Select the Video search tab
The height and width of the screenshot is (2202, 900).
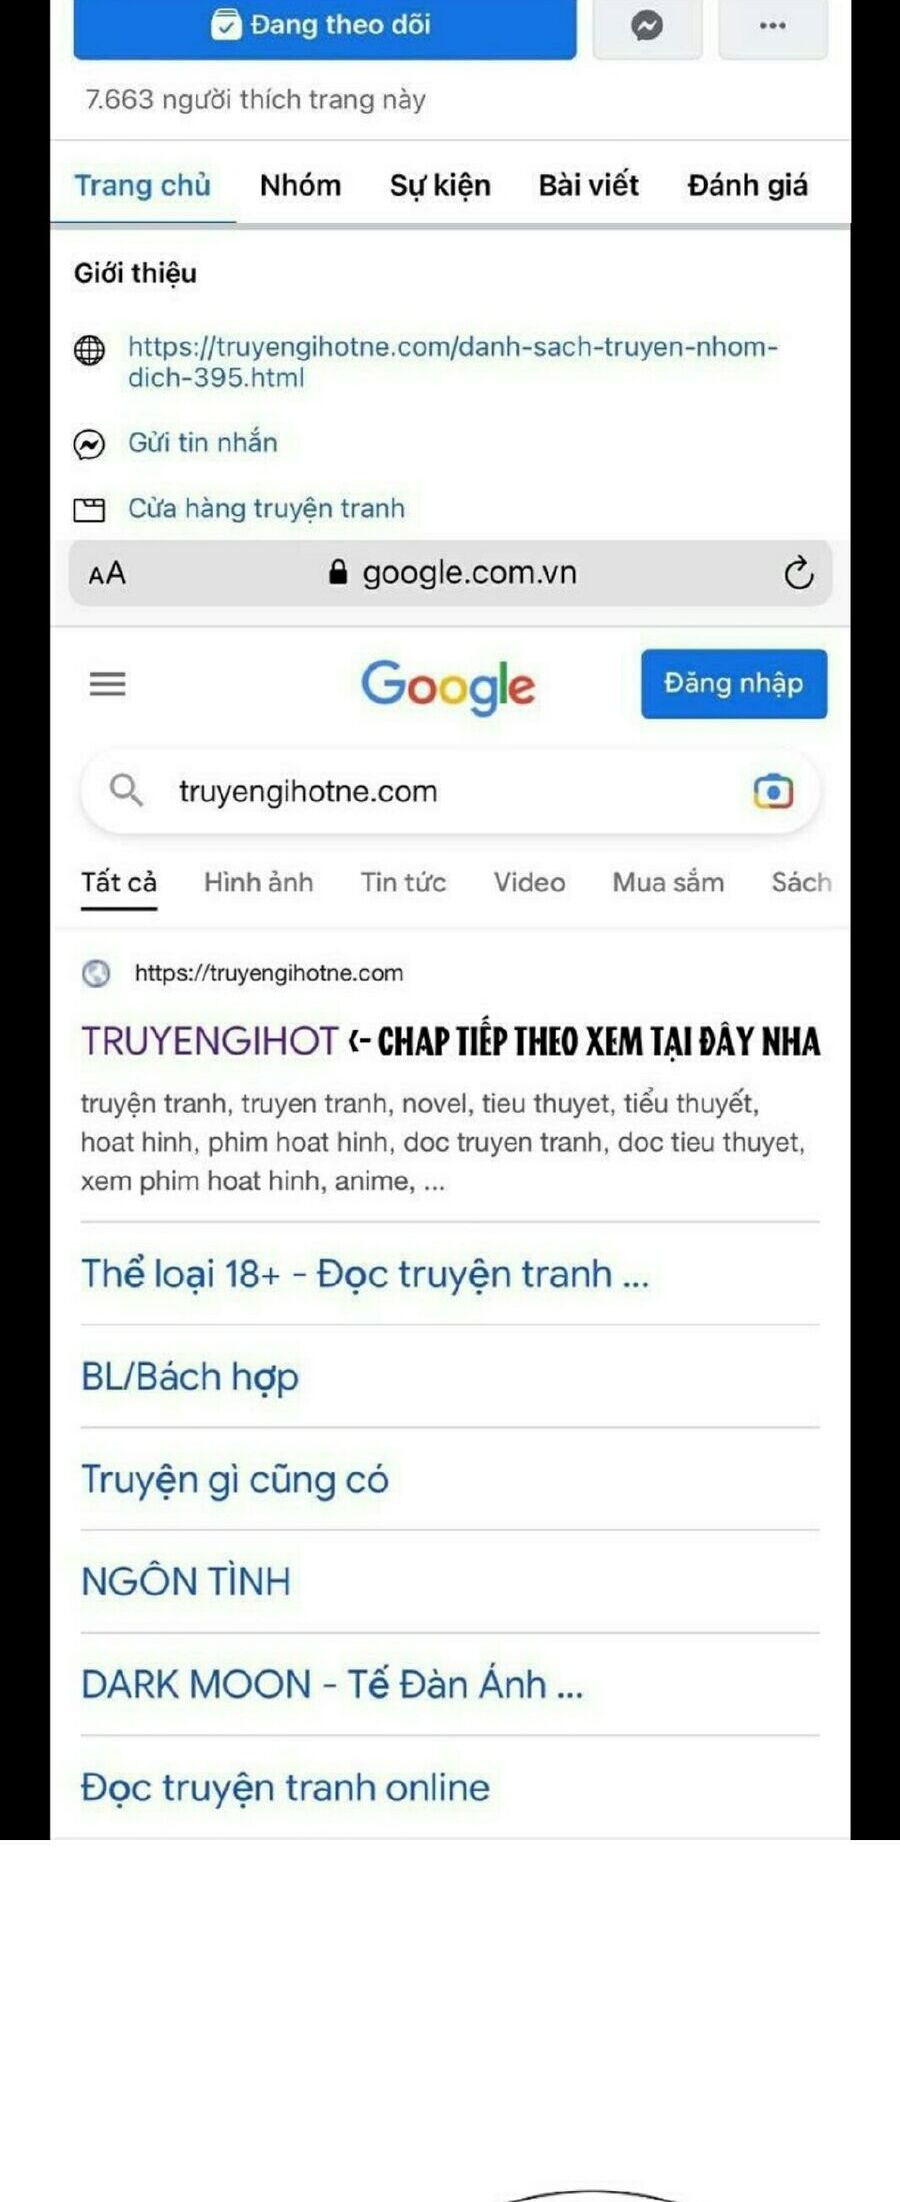(x=529, y=882)
